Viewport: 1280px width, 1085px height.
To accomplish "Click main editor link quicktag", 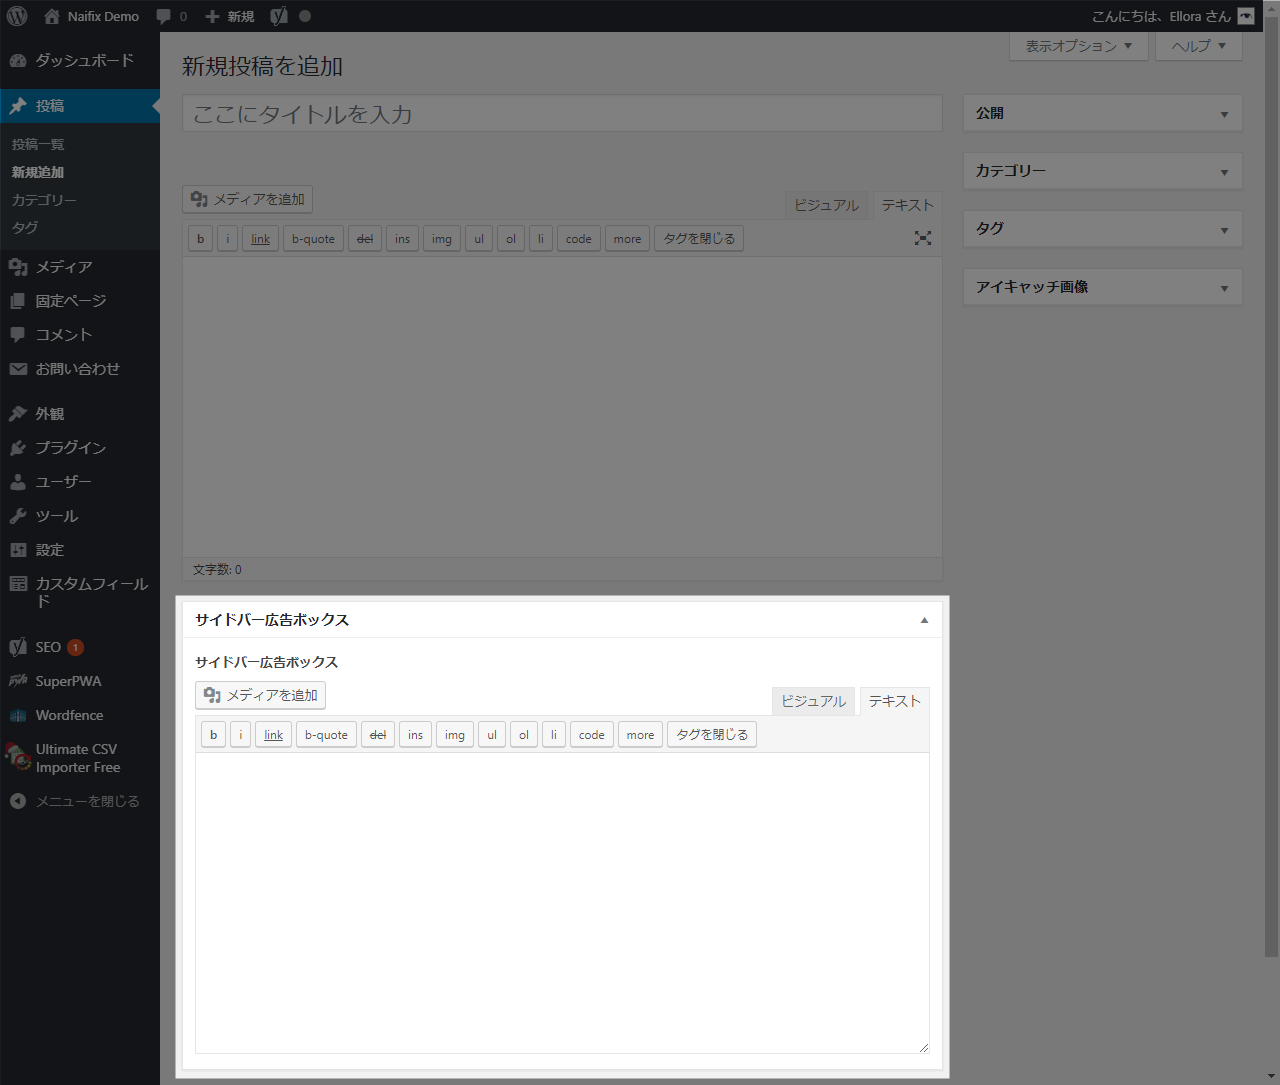I will [x=260, y=239].
